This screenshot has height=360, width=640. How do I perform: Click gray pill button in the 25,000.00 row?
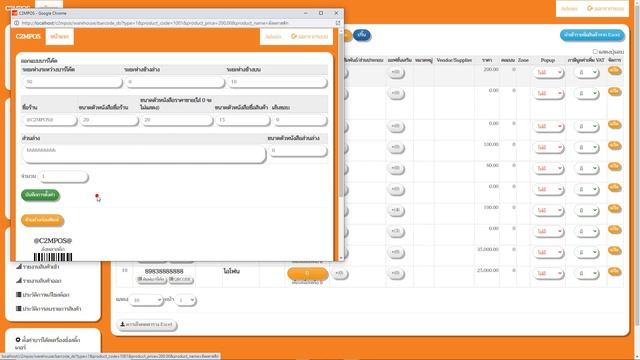click(x=396, y=273)
